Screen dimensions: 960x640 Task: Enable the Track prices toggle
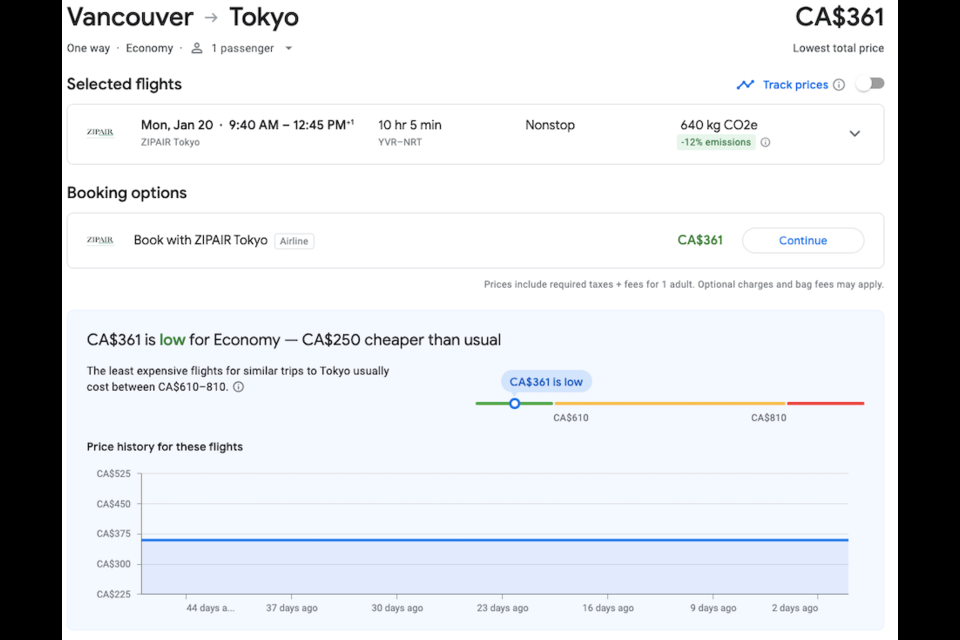870,84
